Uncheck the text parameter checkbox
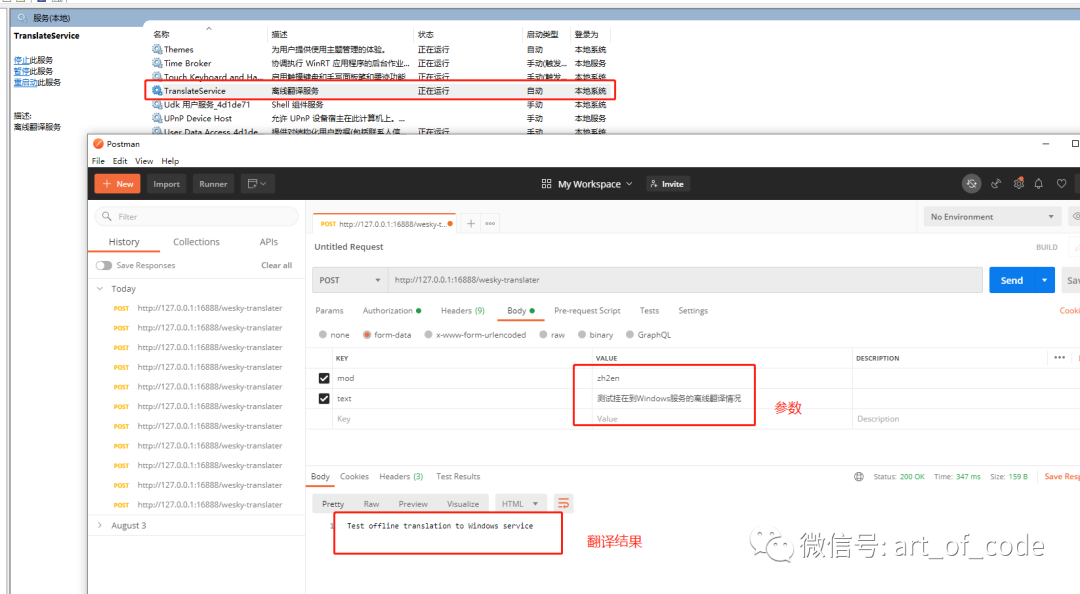Screen dimensions: 1080x594 [324, 398]
